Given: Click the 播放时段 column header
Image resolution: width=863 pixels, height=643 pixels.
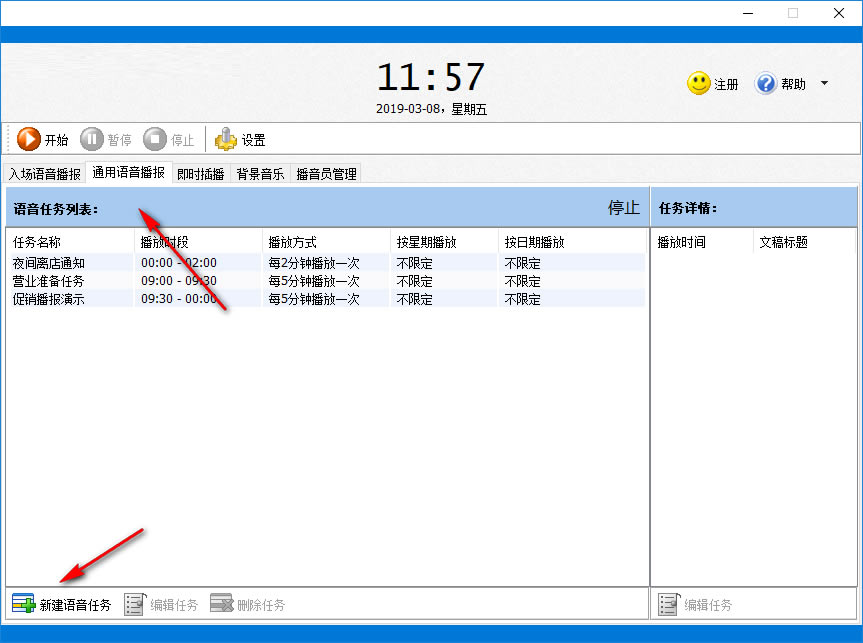Looking at the screenshot, I should pos(198,242).
